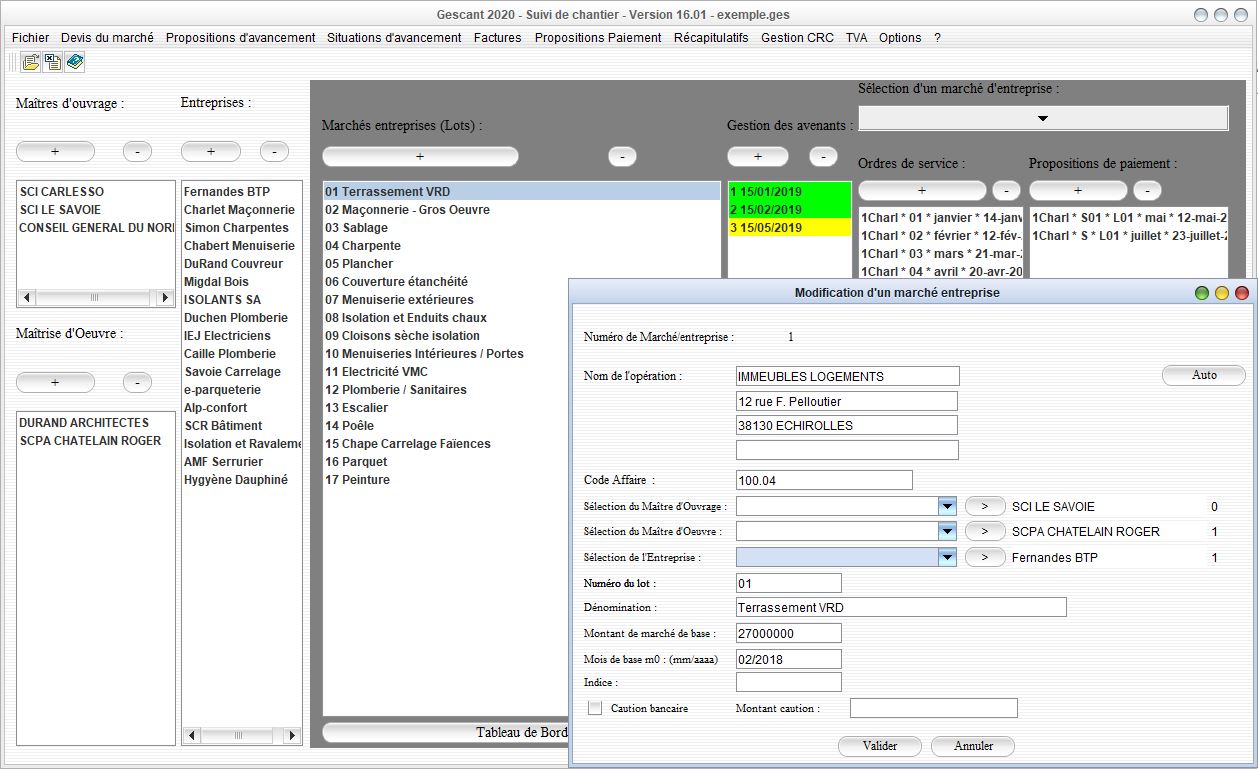Select DURAND ARCHITECTES in Maîtrise d'Oeuvre list
This screenshot has height=769, width=1258.
point(96,422)
